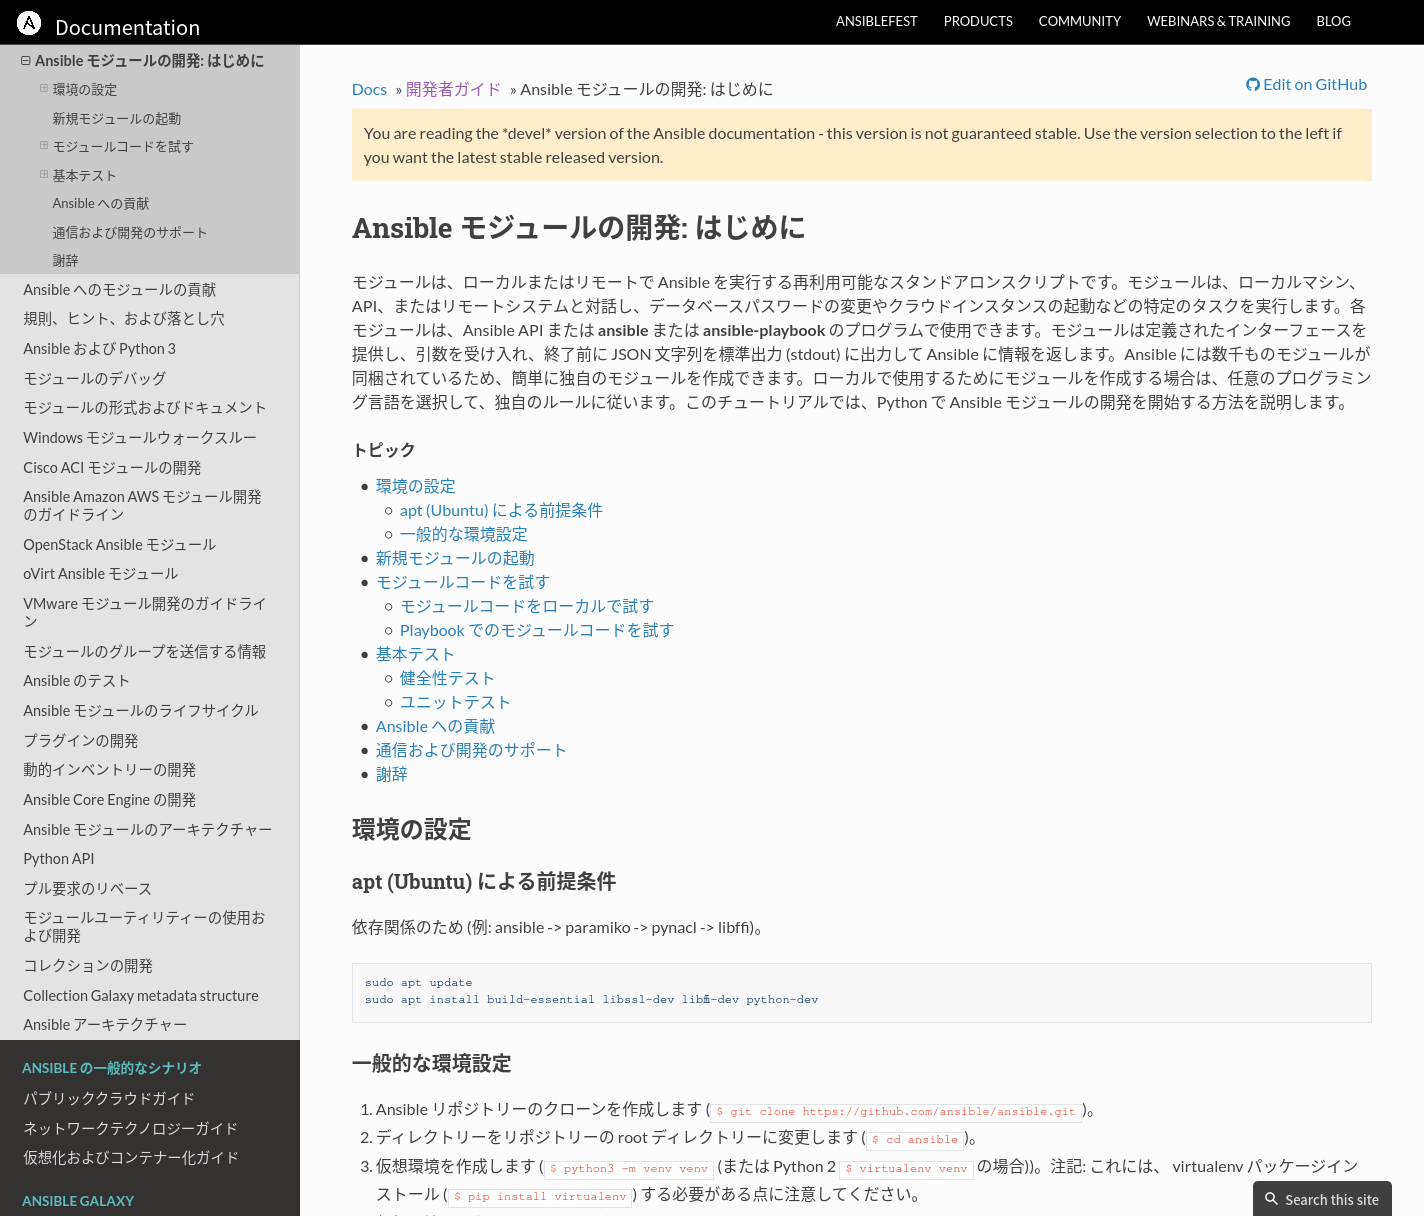Open Windows モジュールウォークスルー in sidebar

click(x=140, y=438)
